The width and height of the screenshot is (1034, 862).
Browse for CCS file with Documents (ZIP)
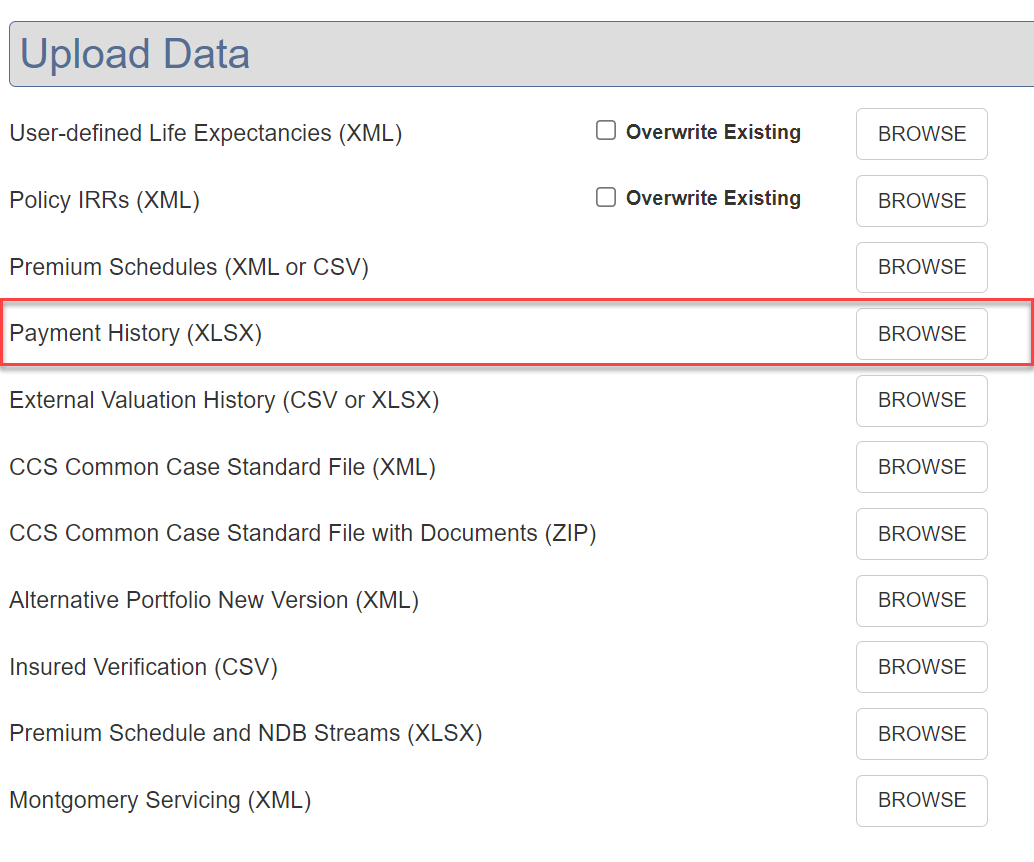(x=921, y=534)
